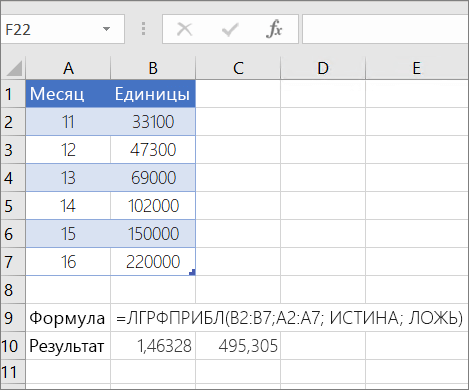Select result cell showing 1,46328
469x390 pixels.
tap(153, 345)
